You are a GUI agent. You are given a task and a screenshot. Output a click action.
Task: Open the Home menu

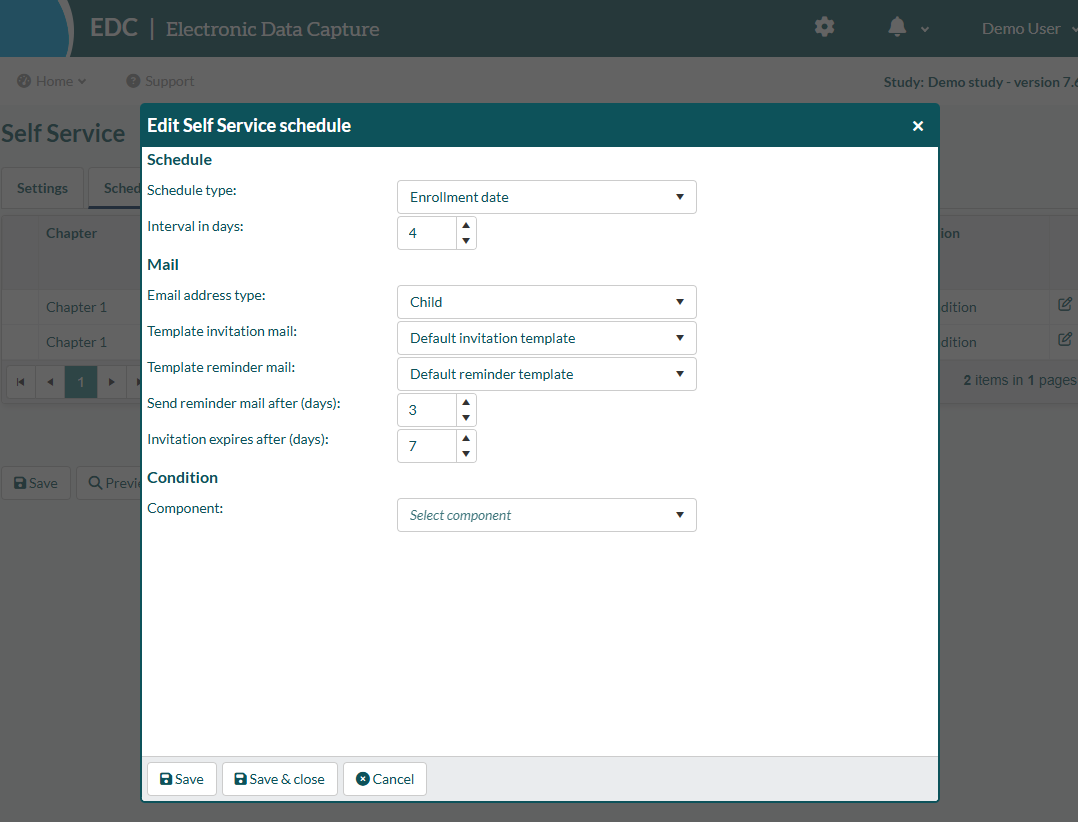(x=52, y=81)
